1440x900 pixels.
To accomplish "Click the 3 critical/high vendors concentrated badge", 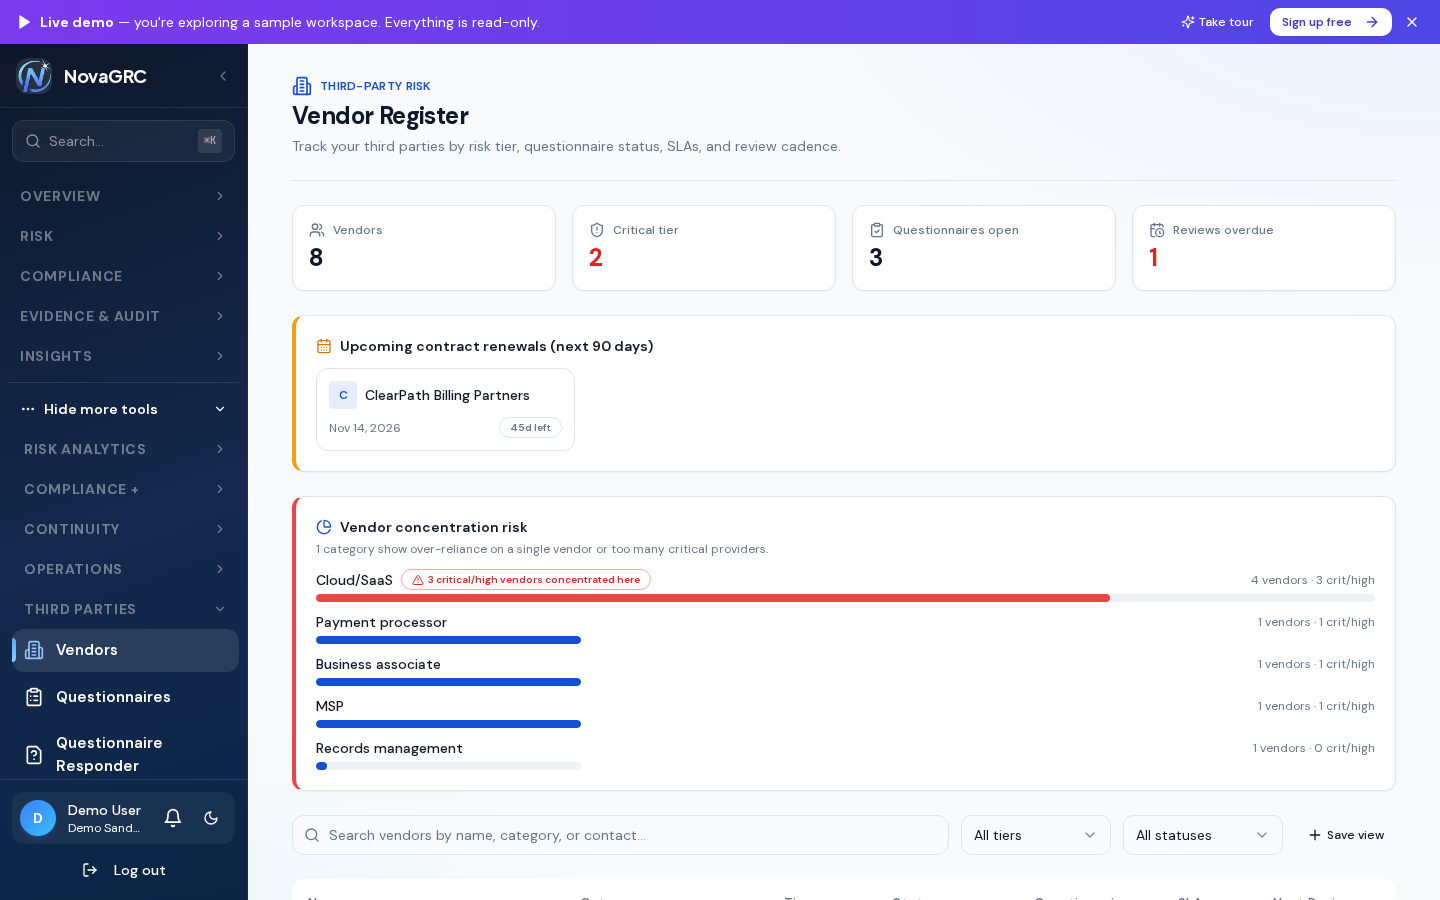I will pyautogui.click(x=526, y=580).
